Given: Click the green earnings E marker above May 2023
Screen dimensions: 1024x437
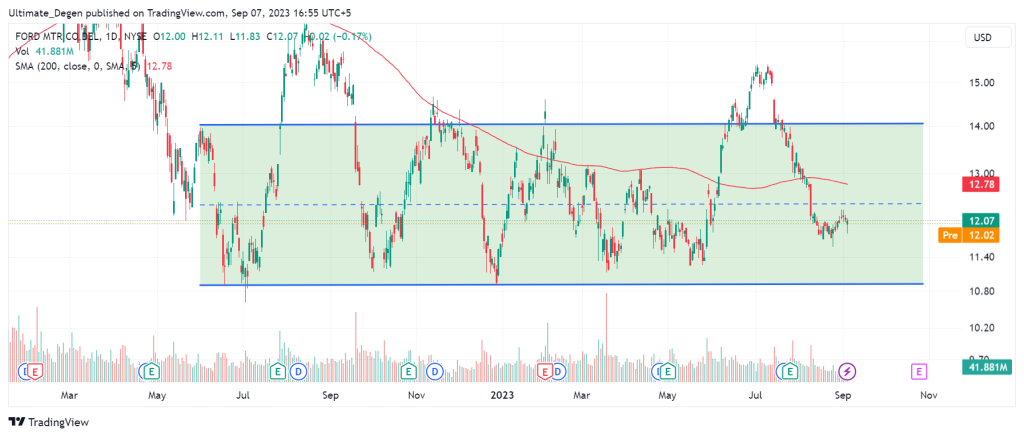Looking at the screenshot, I should pos(668,372).
